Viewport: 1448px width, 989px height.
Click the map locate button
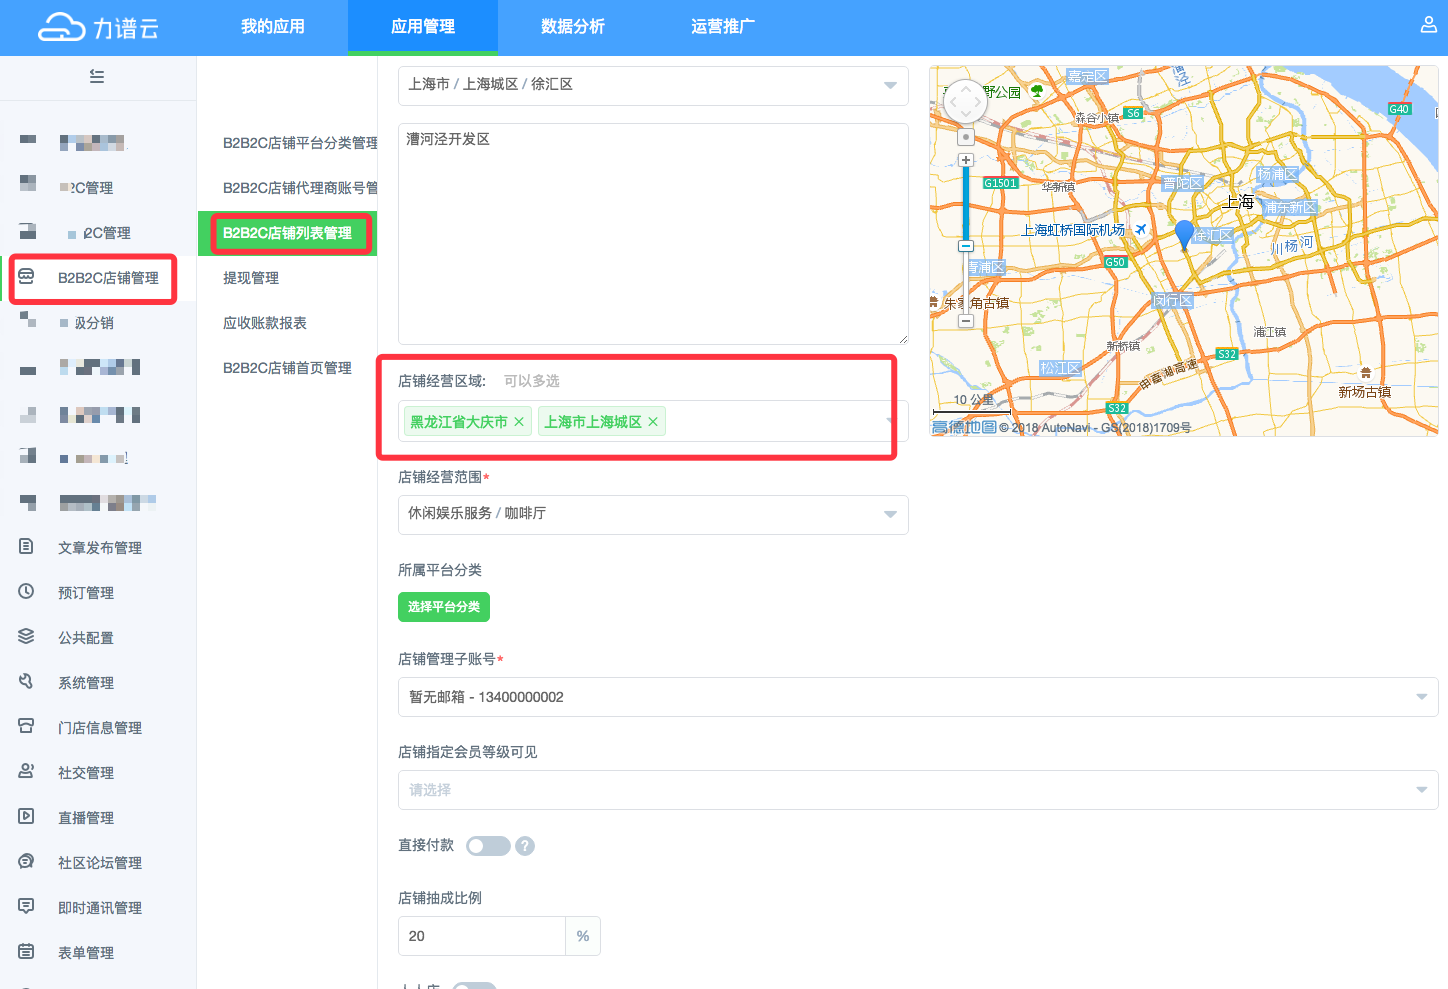pos(966,137)
